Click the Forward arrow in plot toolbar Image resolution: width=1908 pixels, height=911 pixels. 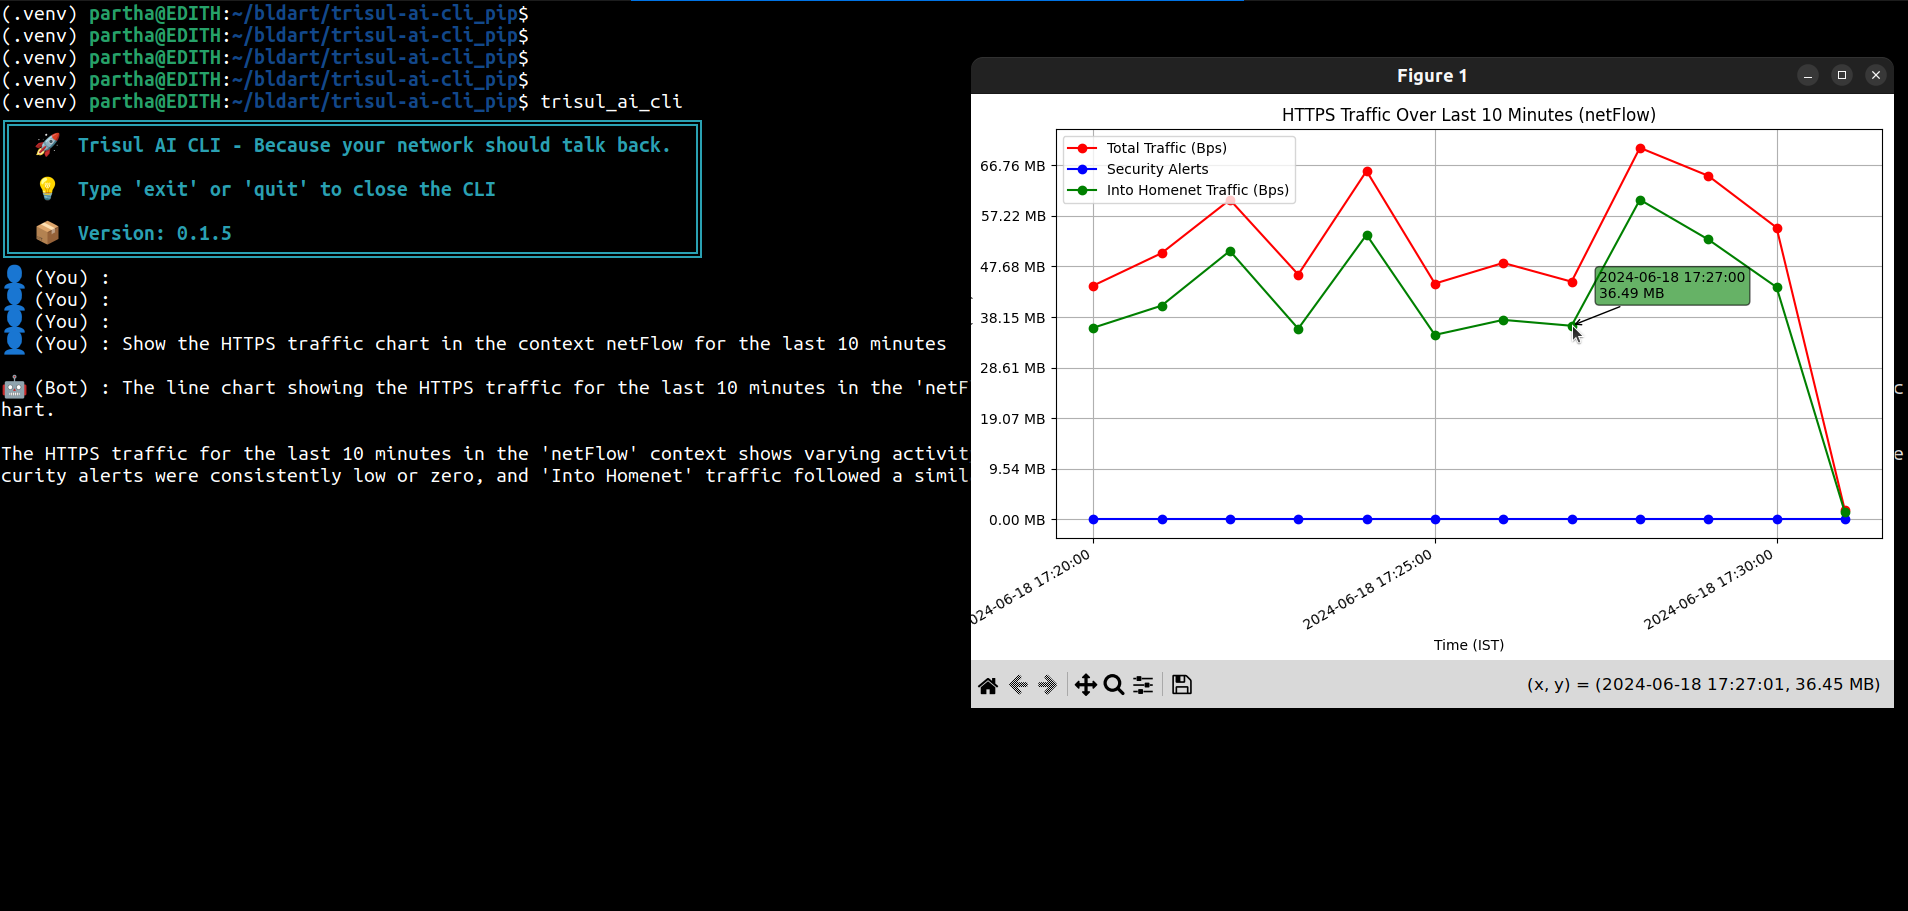1047,685
